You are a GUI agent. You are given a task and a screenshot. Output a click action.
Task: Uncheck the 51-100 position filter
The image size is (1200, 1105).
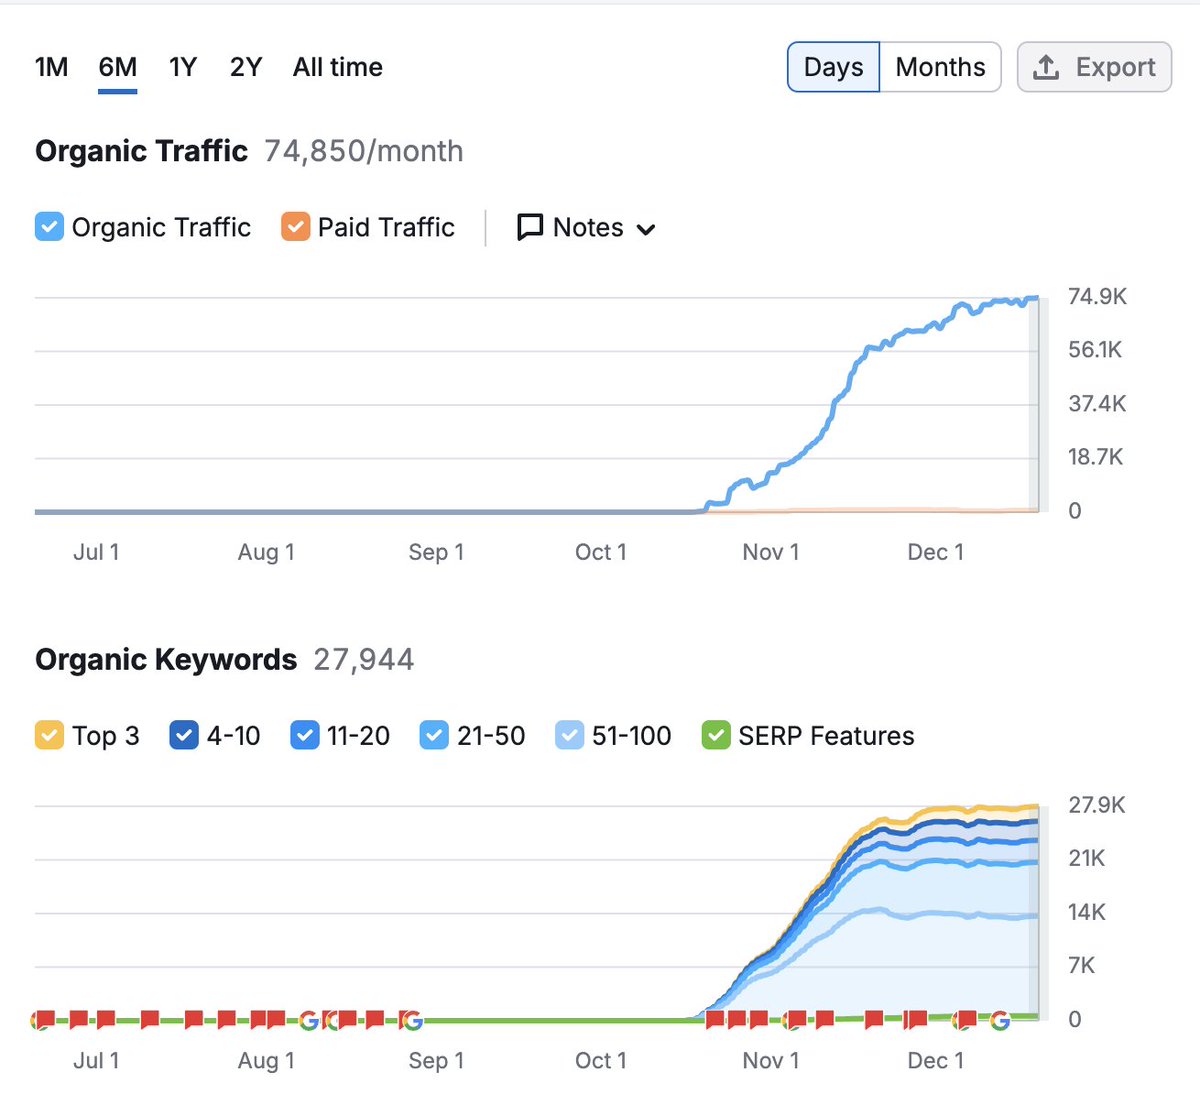pos(569,735)
